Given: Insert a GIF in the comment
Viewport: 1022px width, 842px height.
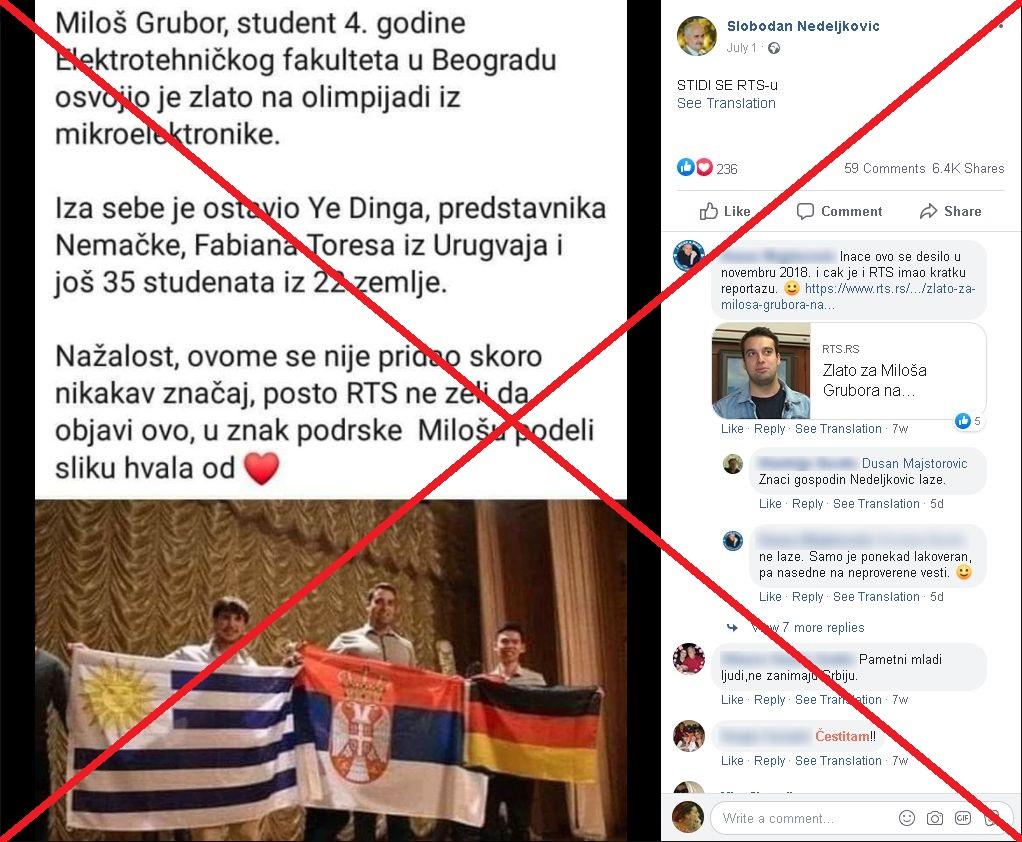Looking at the screenshot, I should [963, 818].
